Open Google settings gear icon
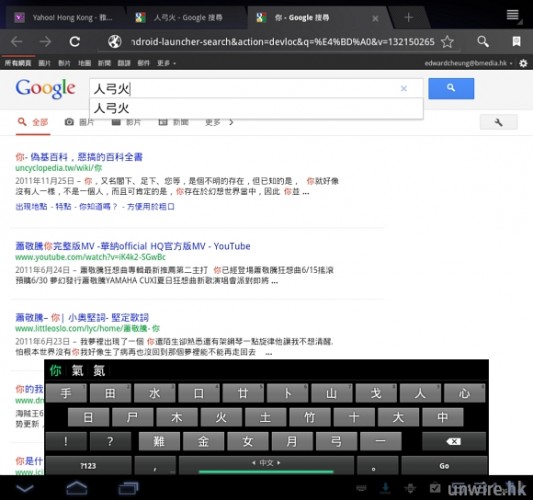The image size is (533, 500). tap(523, 63)
